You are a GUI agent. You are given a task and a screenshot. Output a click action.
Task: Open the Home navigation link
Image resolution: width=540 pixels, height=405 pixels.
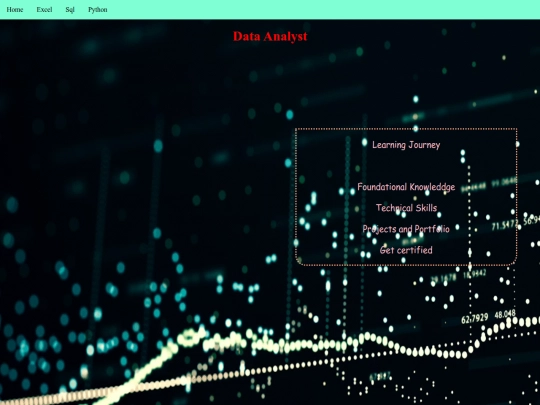[x=15, y=10]
